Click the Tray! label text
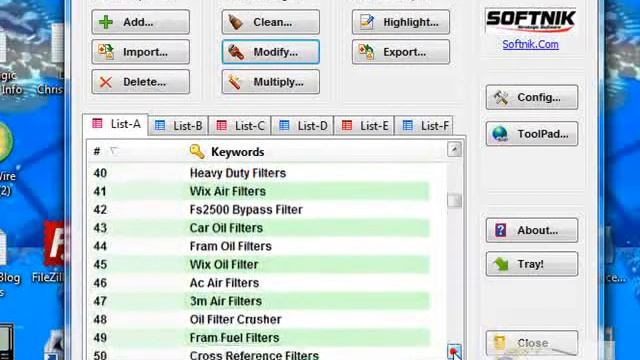This screenshot has height=360, width=640. pos(531,264)
